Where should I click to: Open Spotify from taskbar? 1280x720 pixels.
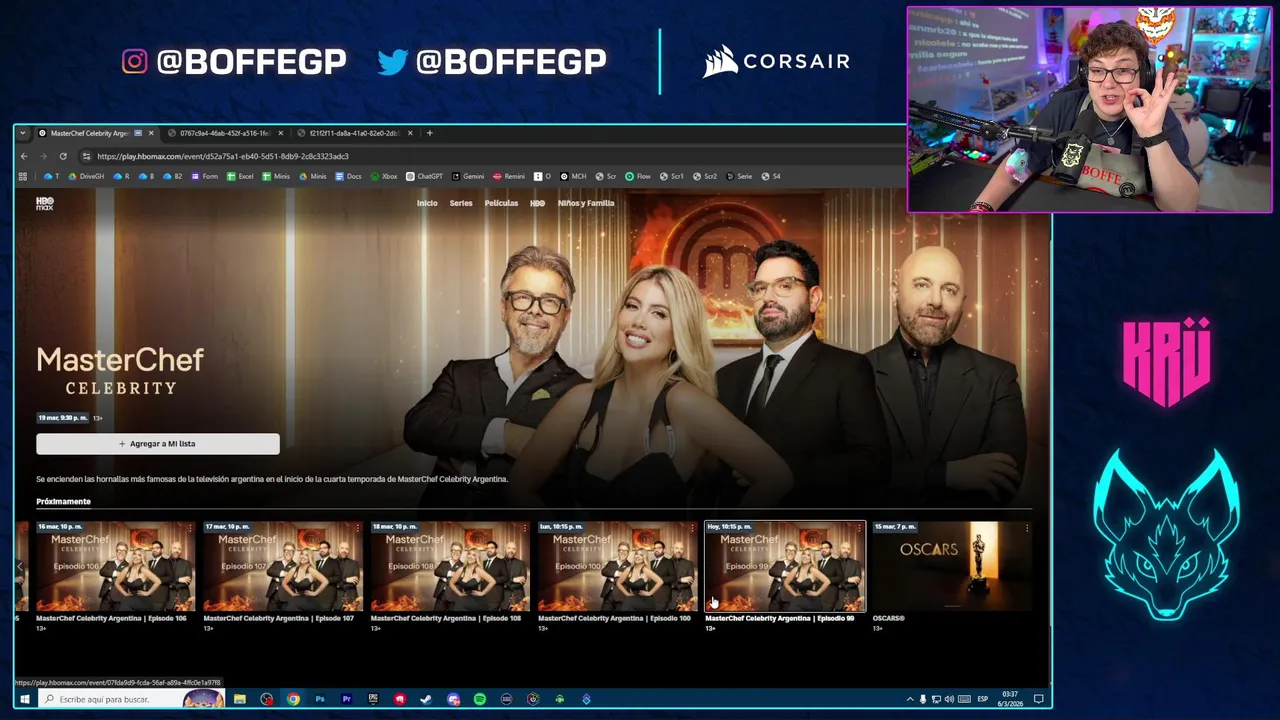[480, 699]
